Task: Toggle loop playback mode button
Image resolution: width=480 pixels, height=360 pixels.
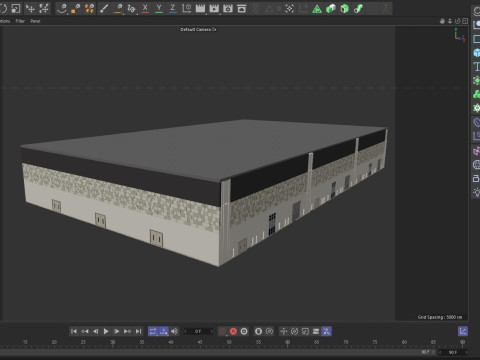Action: click(153, 331)
